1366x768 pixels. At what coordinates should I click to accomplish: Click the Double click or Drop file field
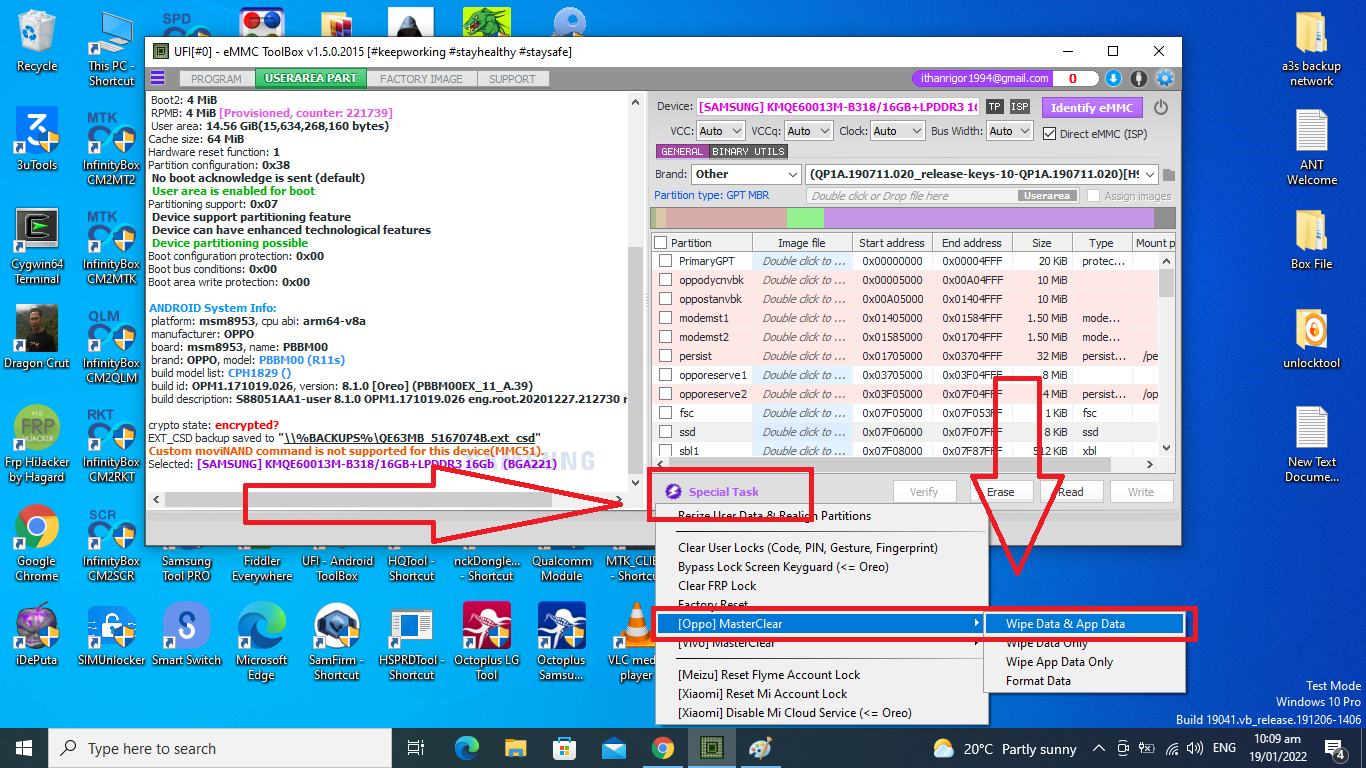(x=943, y=196)
